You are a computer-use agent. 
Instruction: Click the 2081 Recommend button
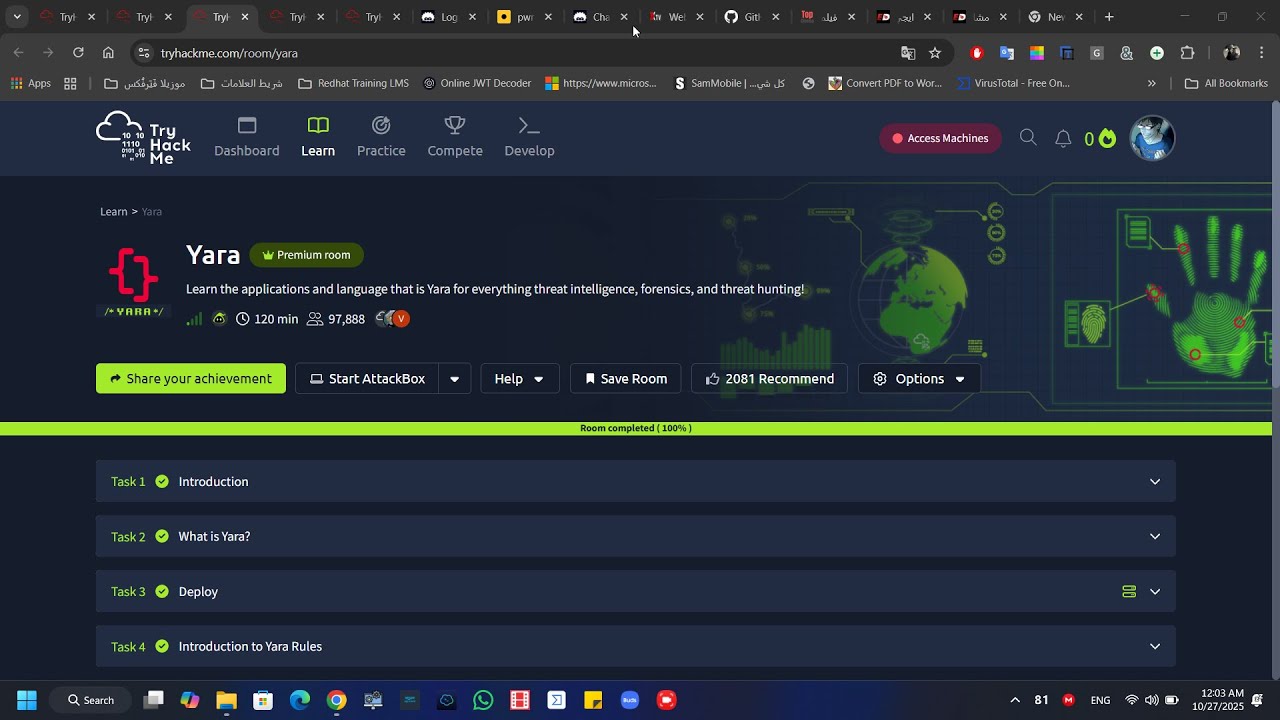(x=770, y=379)
